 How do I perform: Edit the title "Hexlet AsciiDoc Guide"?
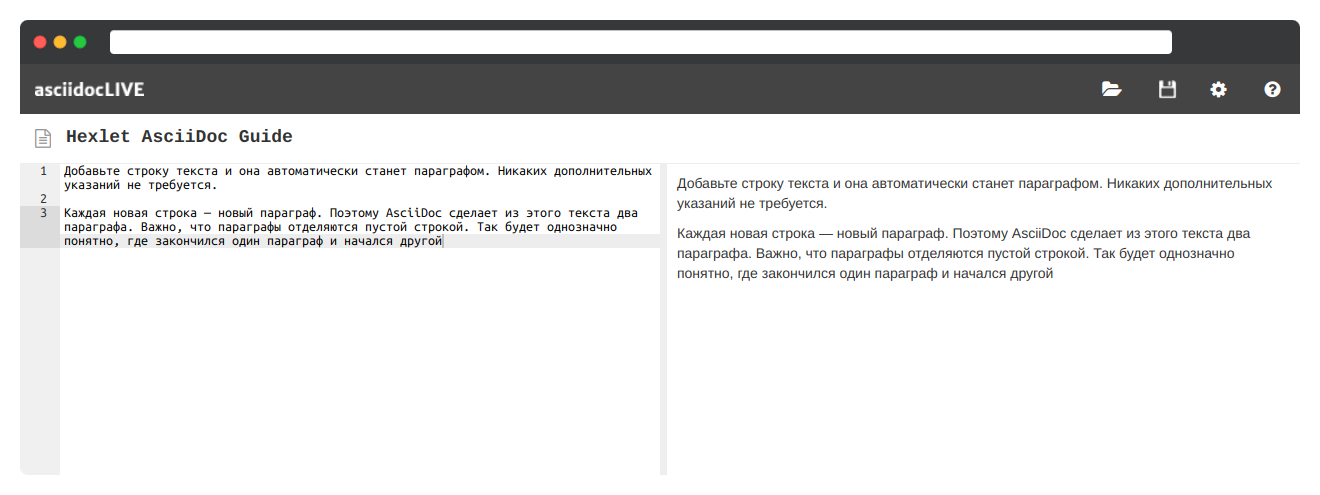pyautogui.click(x=180, y=137)
